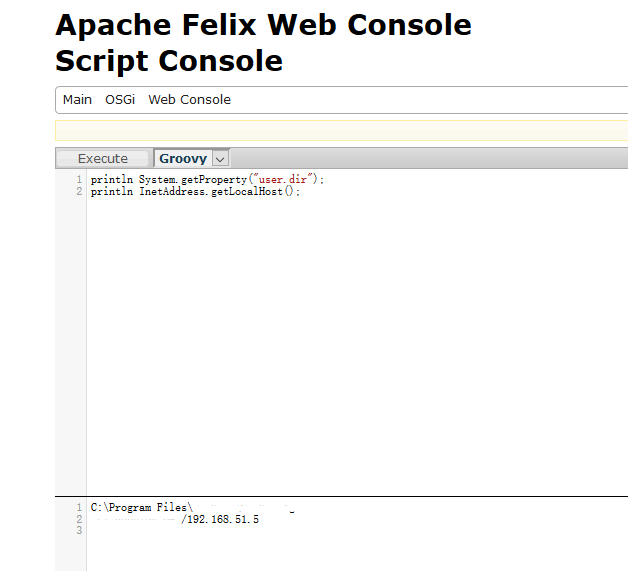Screen dimensions: 628x571
Task: Click the Execute button
Action: click(x=103, y=158)
